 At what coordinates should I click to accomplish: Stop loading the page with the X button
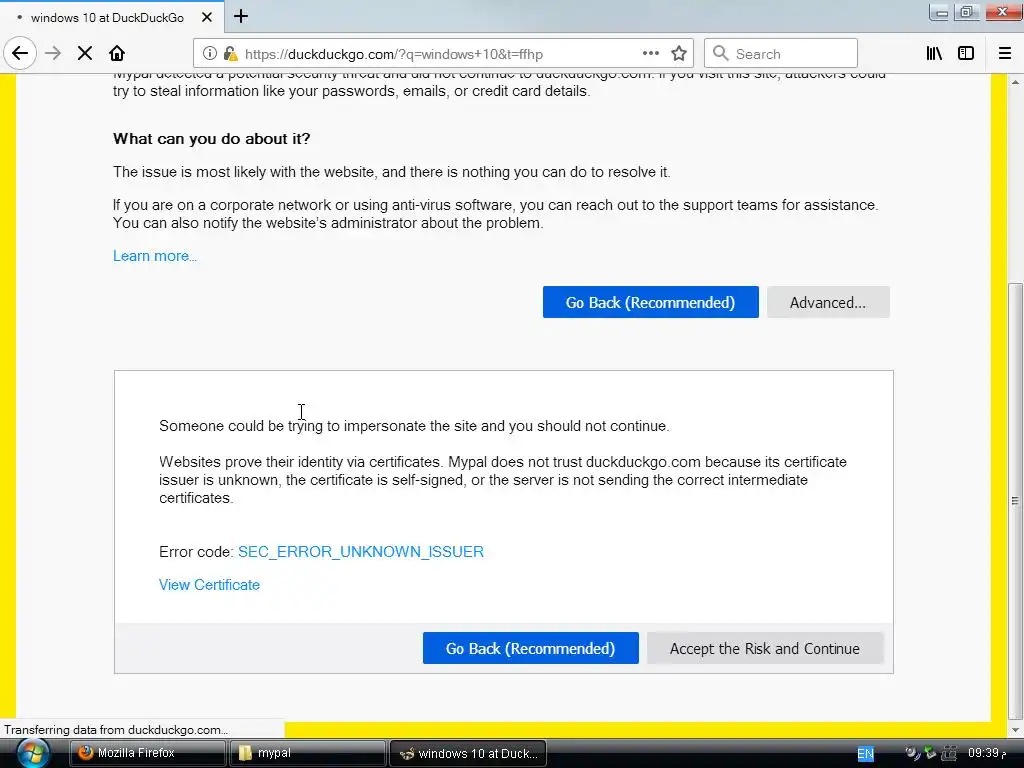pos(85,54)
